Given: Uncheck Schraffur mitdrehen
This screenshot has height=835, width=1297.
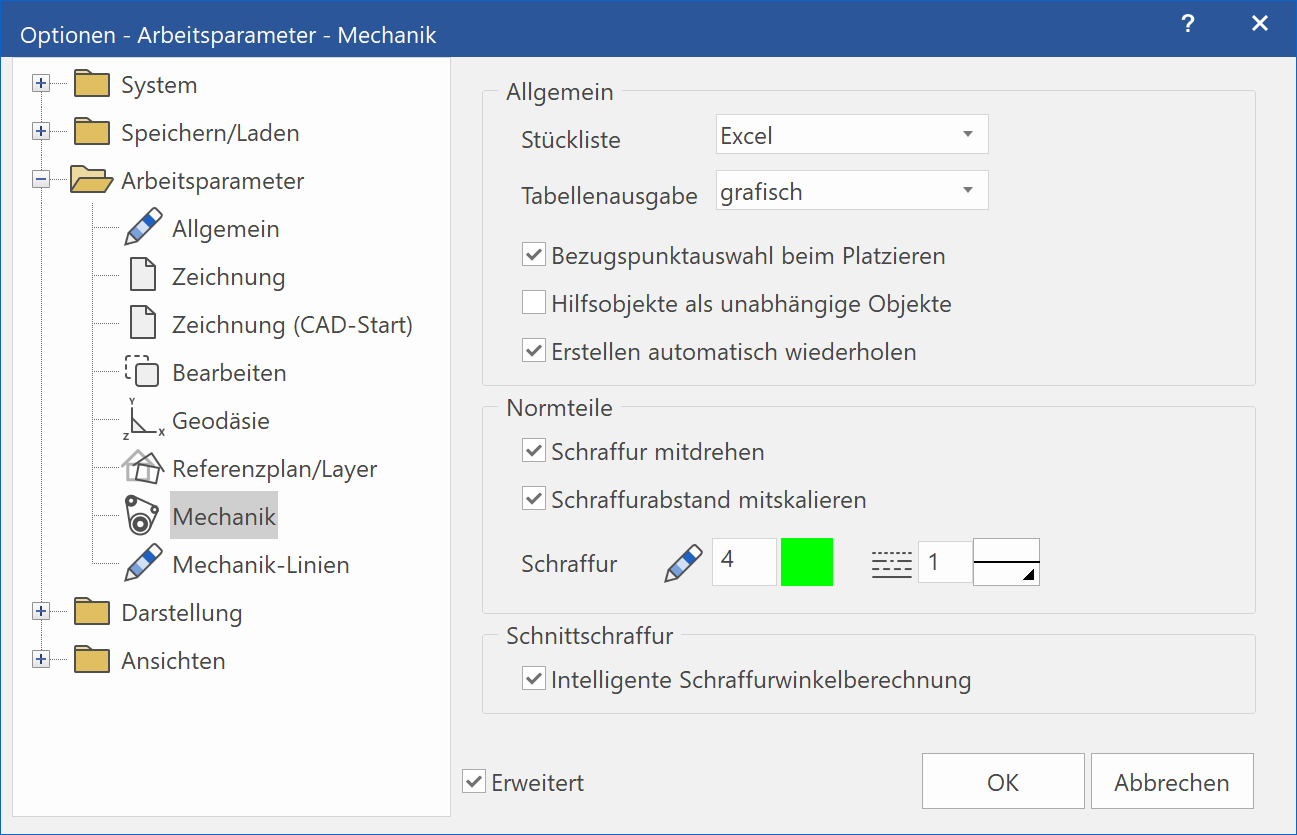Looking at the screenshot, I should pos(533,451).
